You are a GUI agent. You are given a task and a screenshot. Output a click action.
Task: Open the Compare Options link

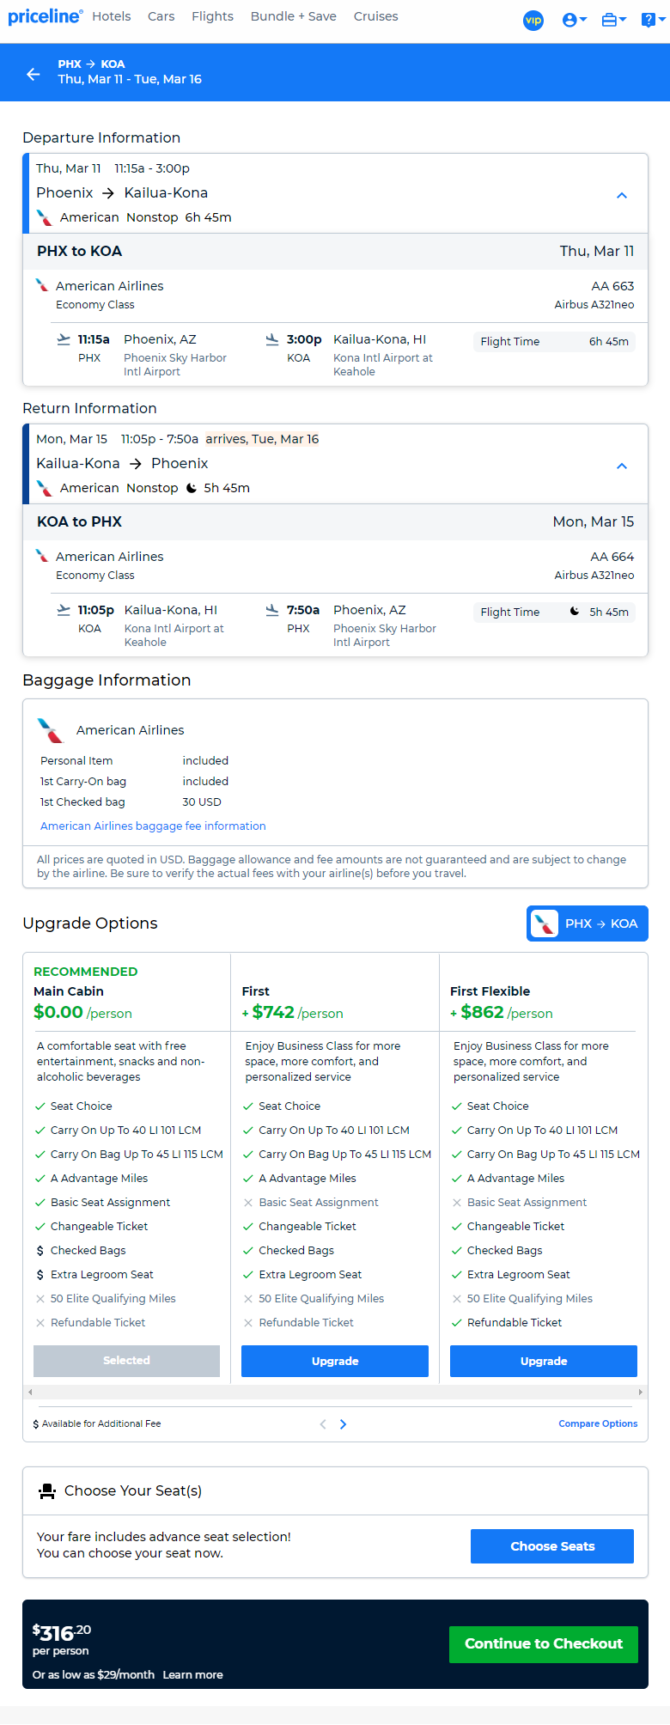pos(598,1424)
